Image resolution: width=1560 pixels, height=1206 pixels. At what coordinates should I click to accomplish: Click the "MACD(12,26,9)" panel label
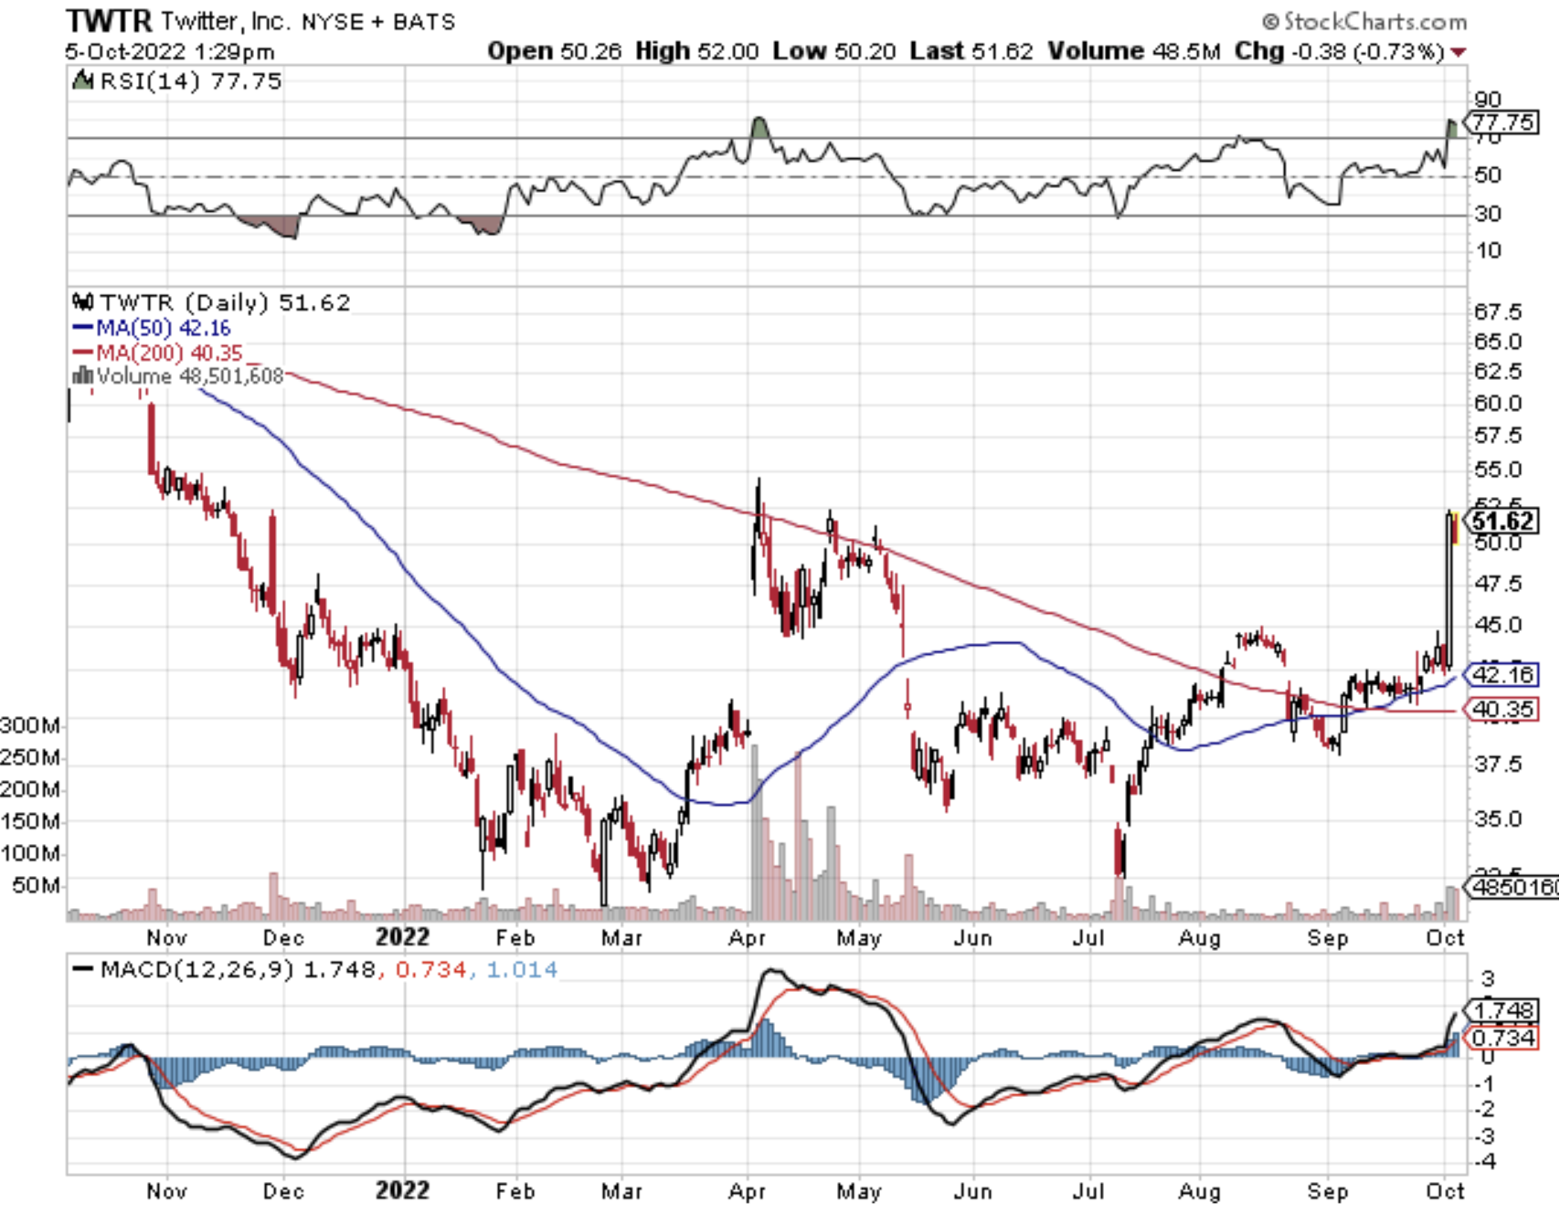[198, 969]
